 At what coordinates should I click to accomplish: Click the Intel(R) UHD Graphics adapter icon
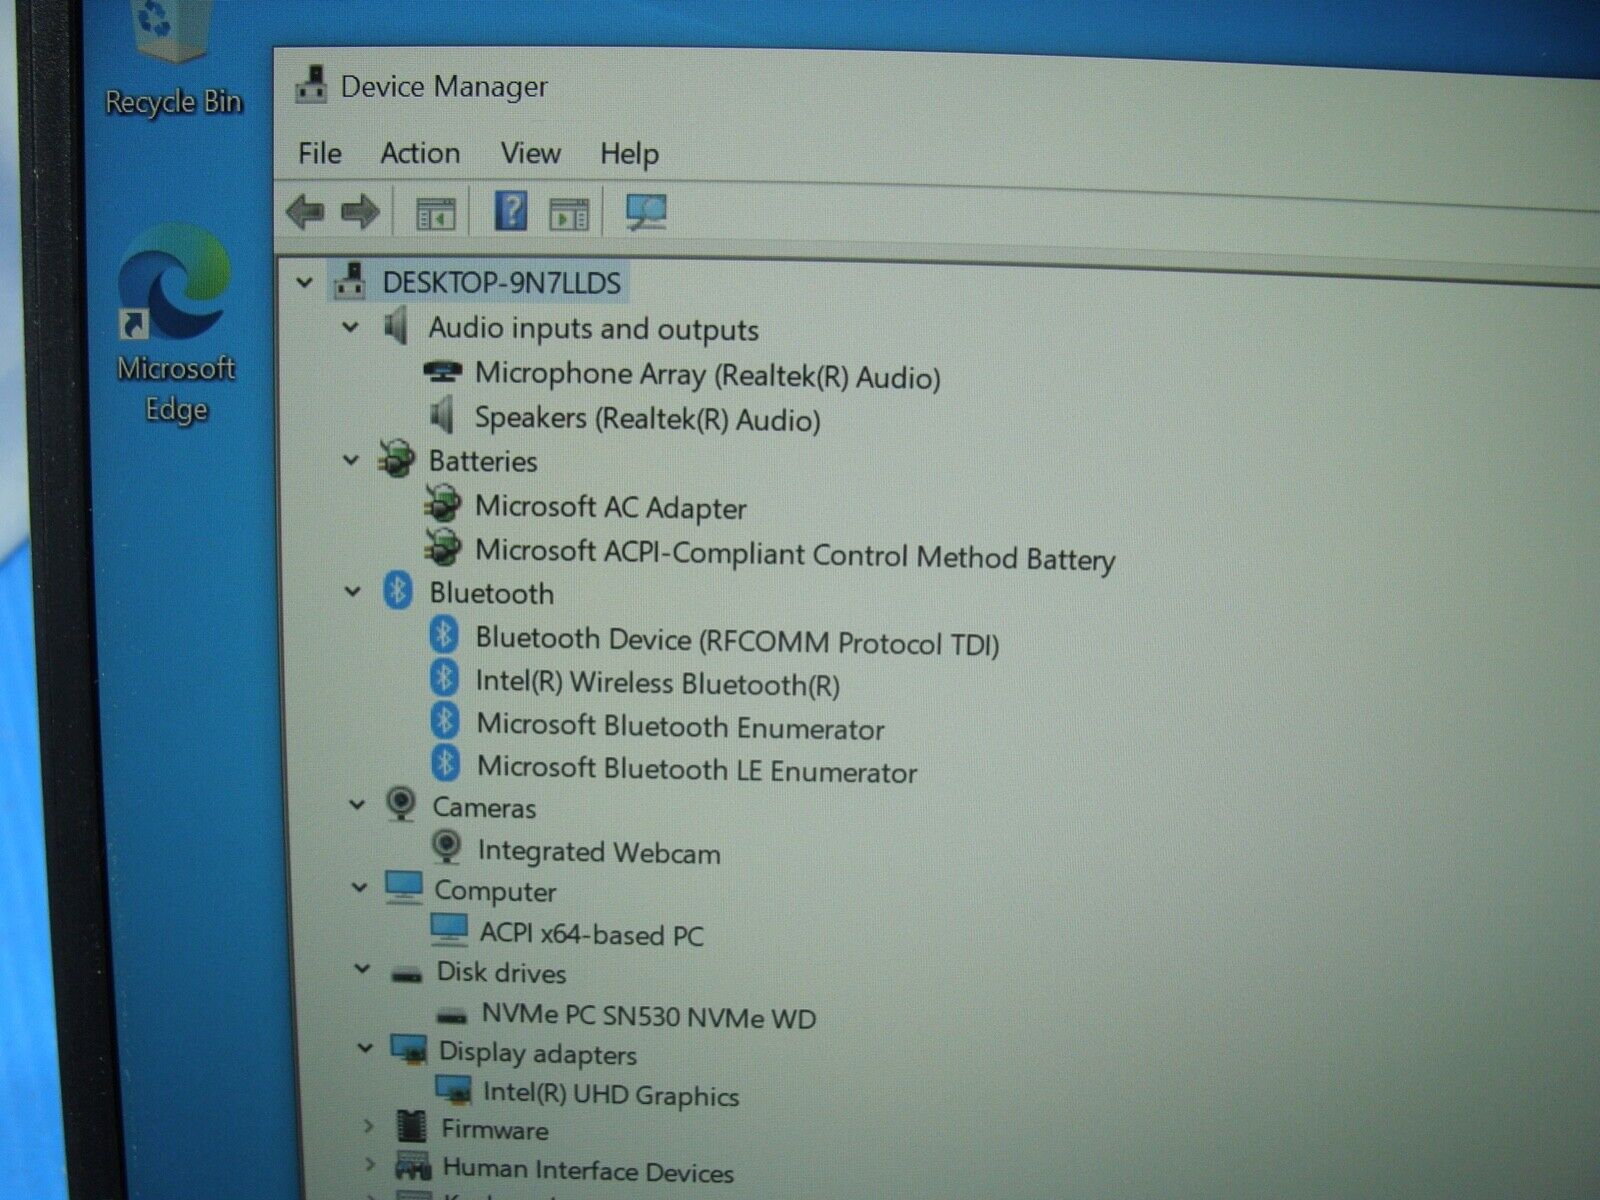click(454, 1090)
